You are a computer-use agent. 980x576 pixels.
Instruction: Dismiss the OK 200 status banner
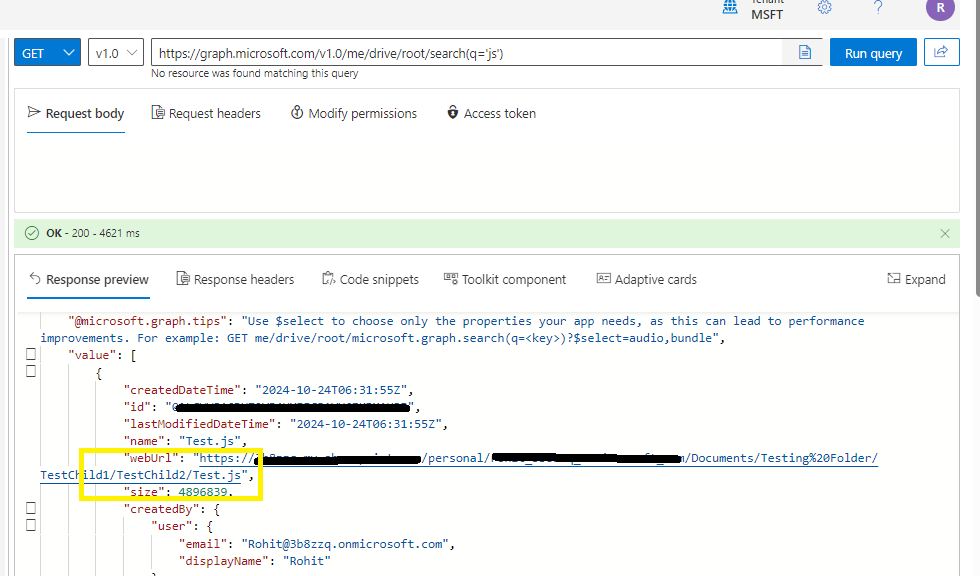[944, 232]
